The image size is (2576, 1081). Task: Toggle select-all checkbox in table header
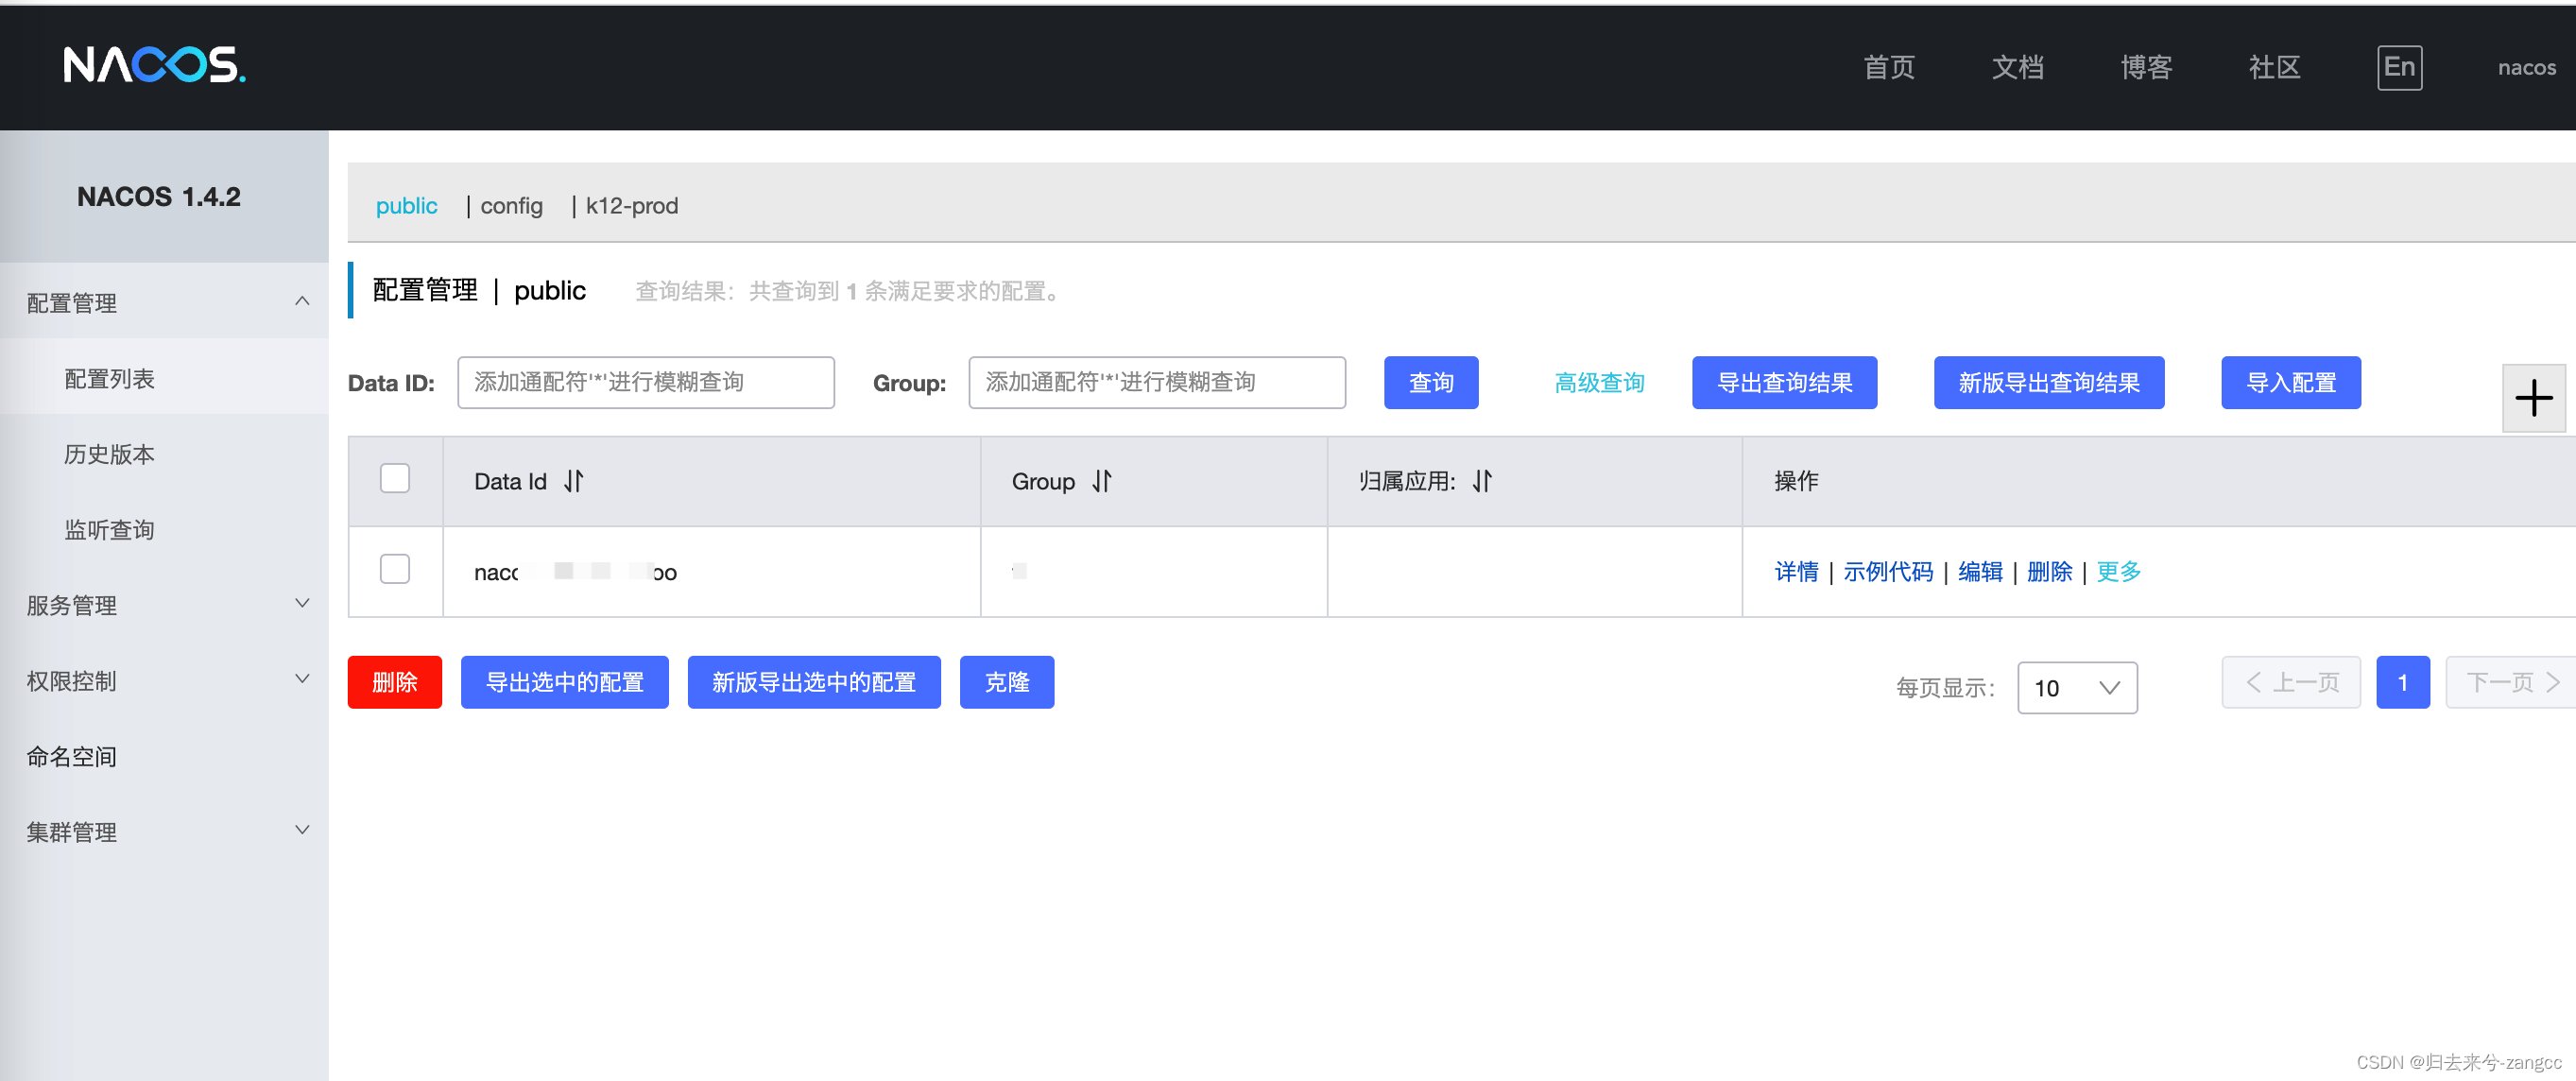tap(395, 478)
